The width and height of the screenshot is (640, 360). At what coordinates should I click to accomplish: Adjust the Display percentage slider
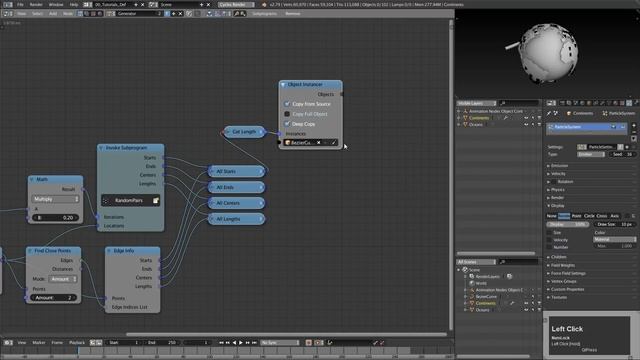pyautogui.click(x=568, y=224)
